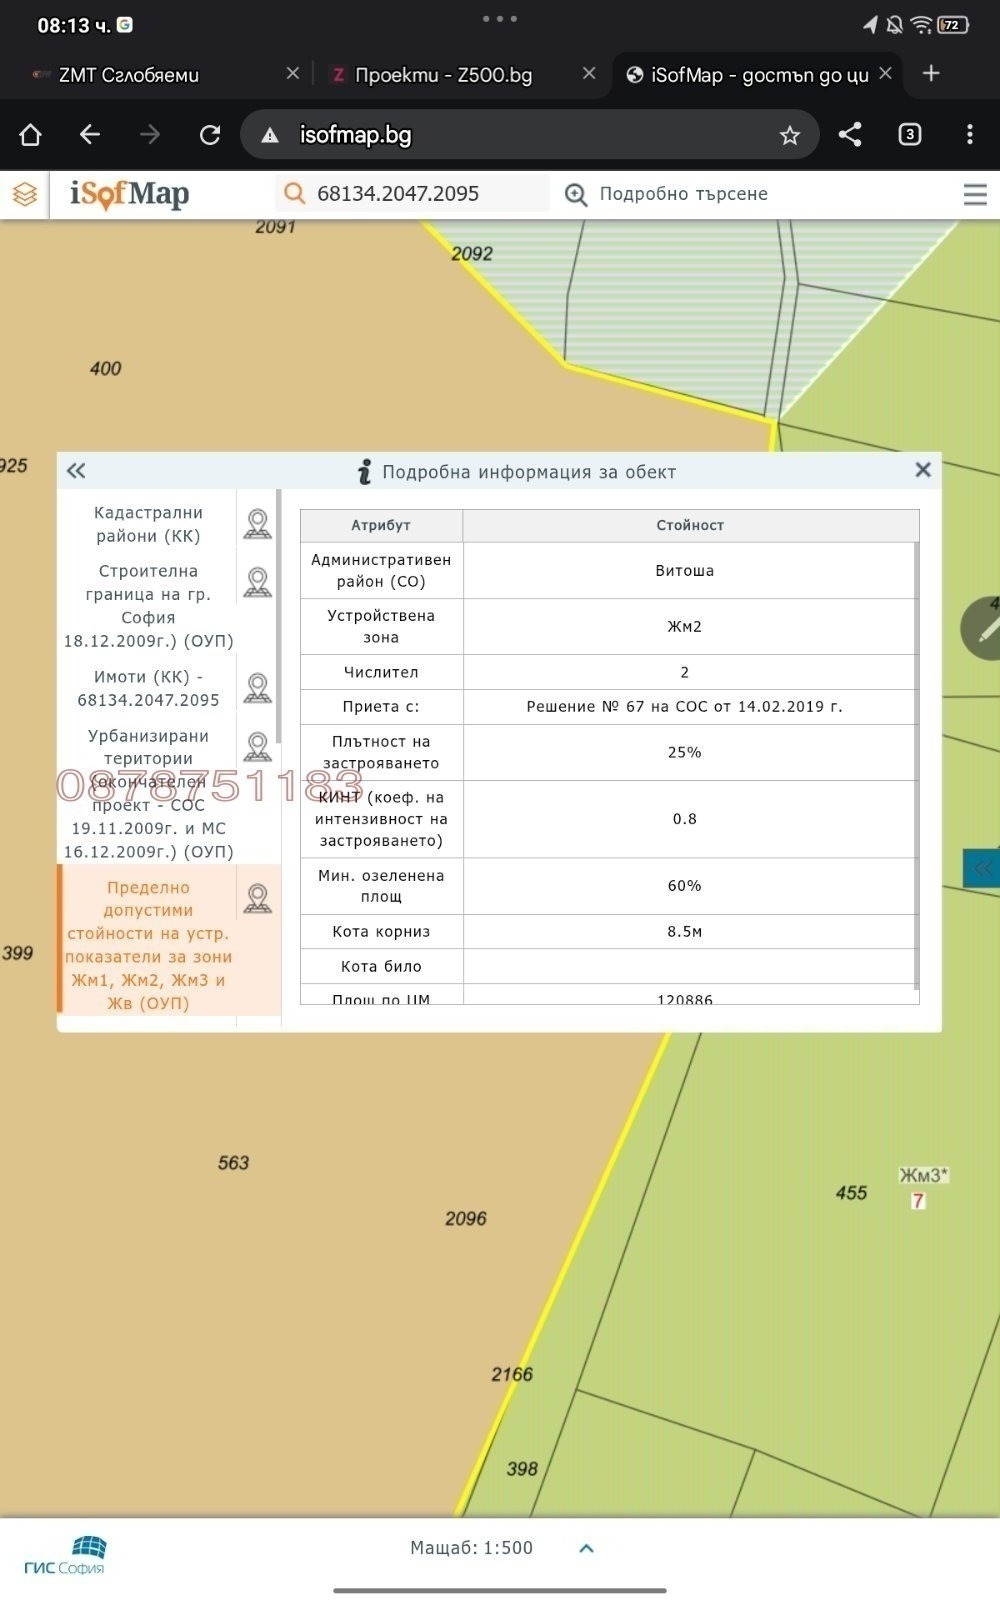1000x1600 pixels.
Task: Select Кадастрални райони (КК) list item
Action: (x=148, y=525)
